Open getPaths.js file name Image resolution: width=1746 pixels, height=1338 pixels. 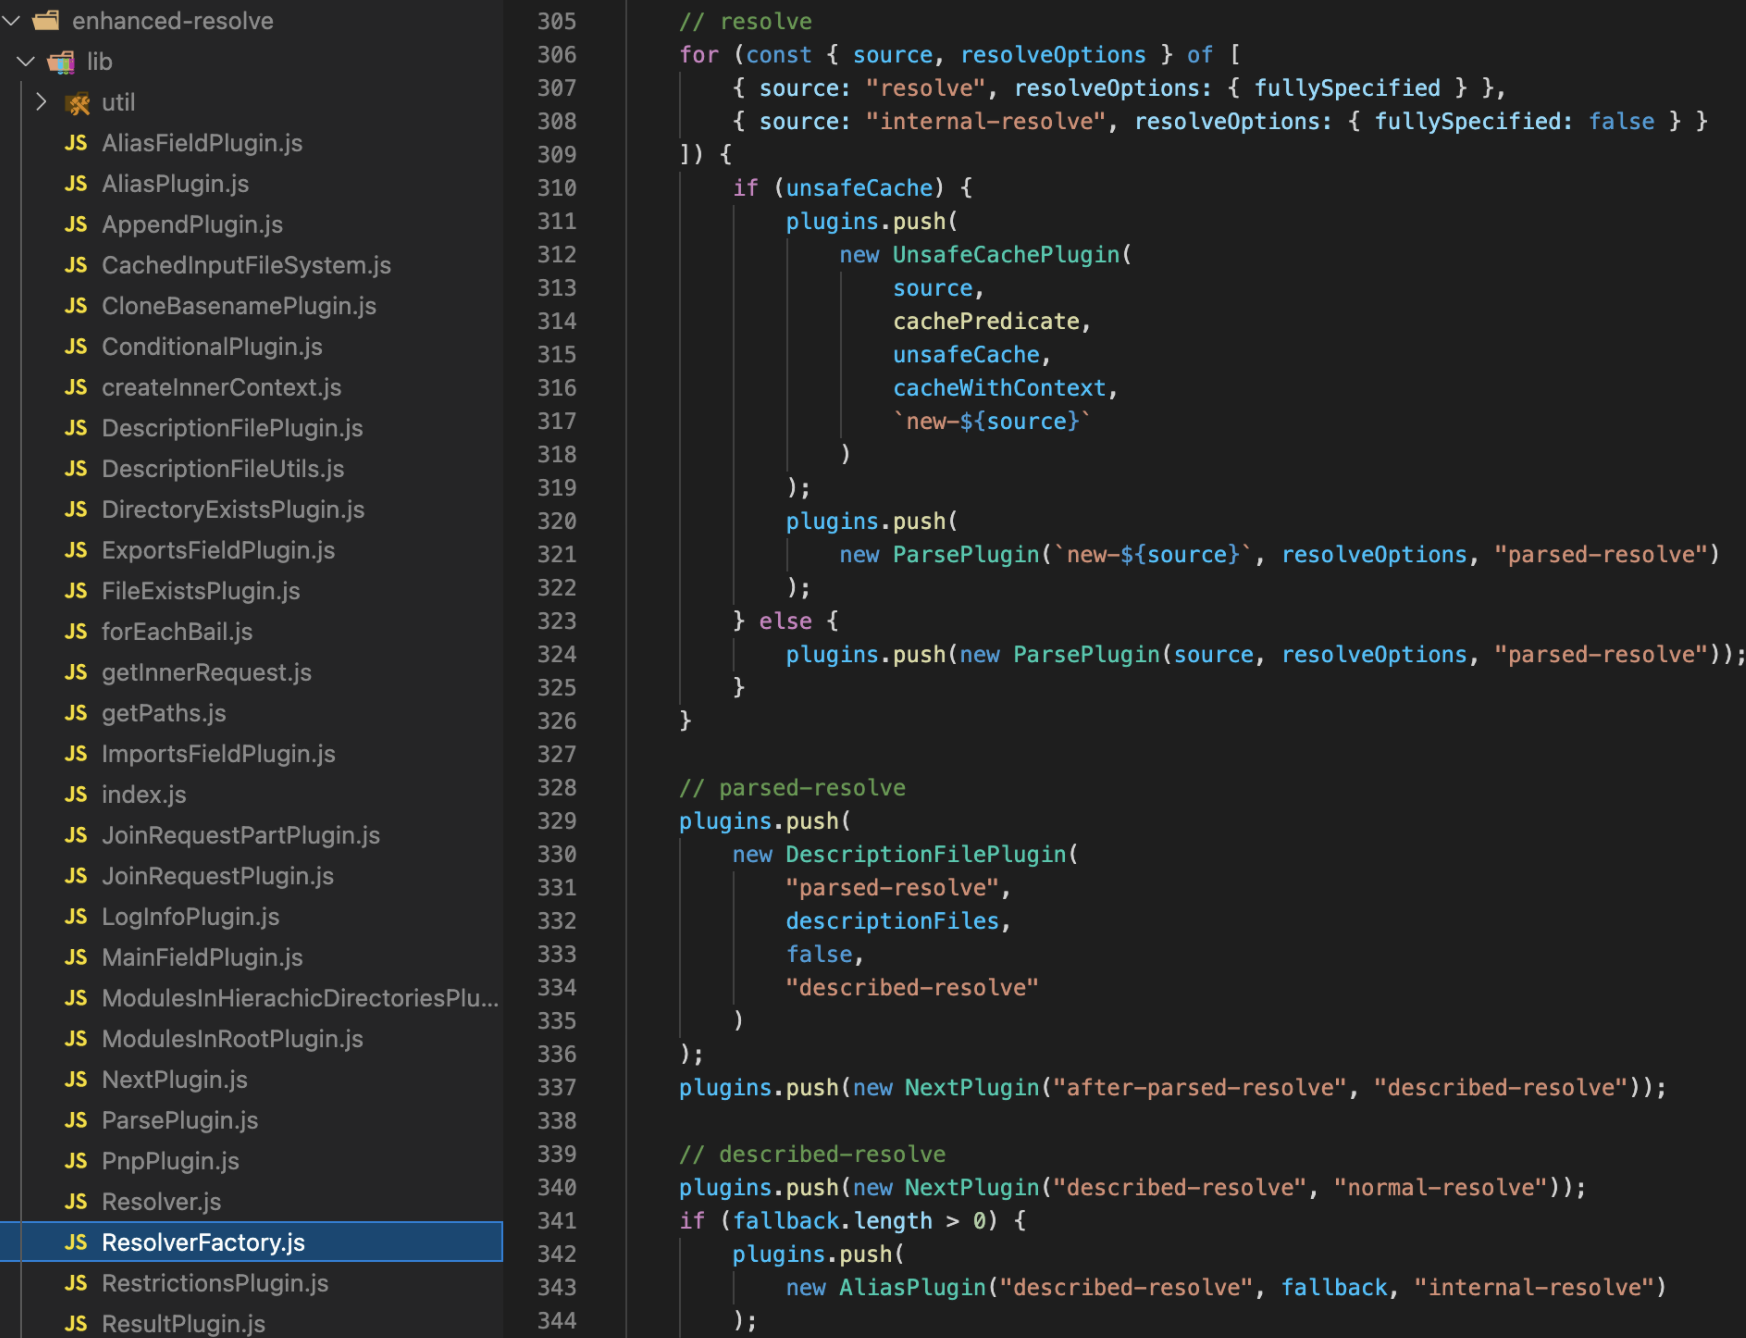click(x=164, y=713)
